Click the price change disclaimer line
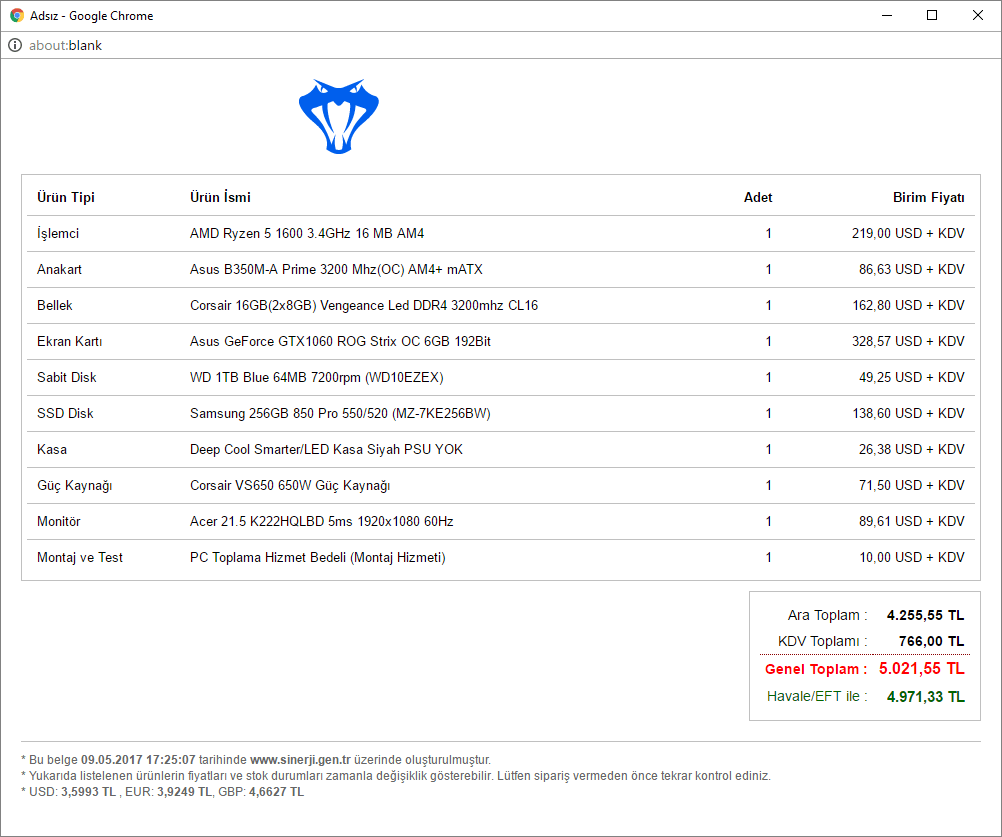This screenshot has width=1002, height=837. click(x=396, y=776)
